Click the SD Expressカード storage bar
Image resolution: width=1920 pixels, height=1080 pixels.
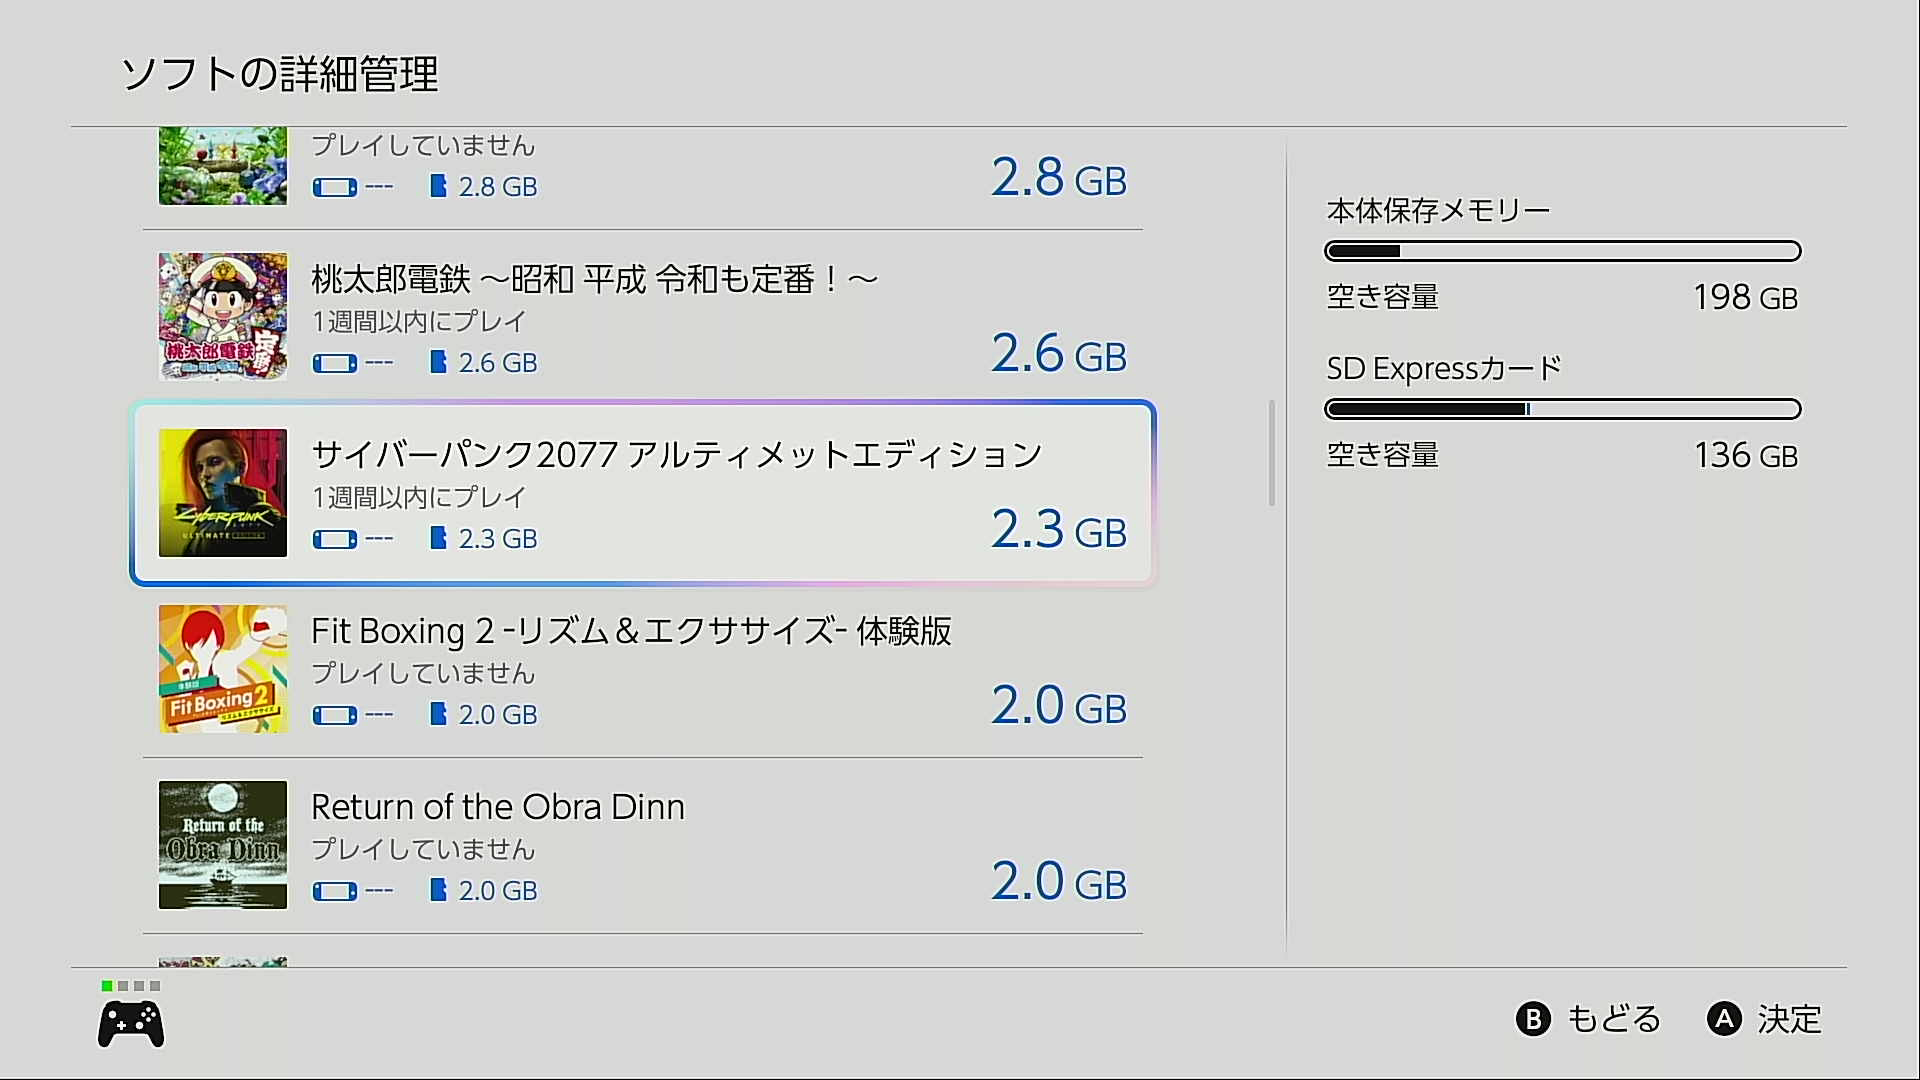coord(1562,409)
